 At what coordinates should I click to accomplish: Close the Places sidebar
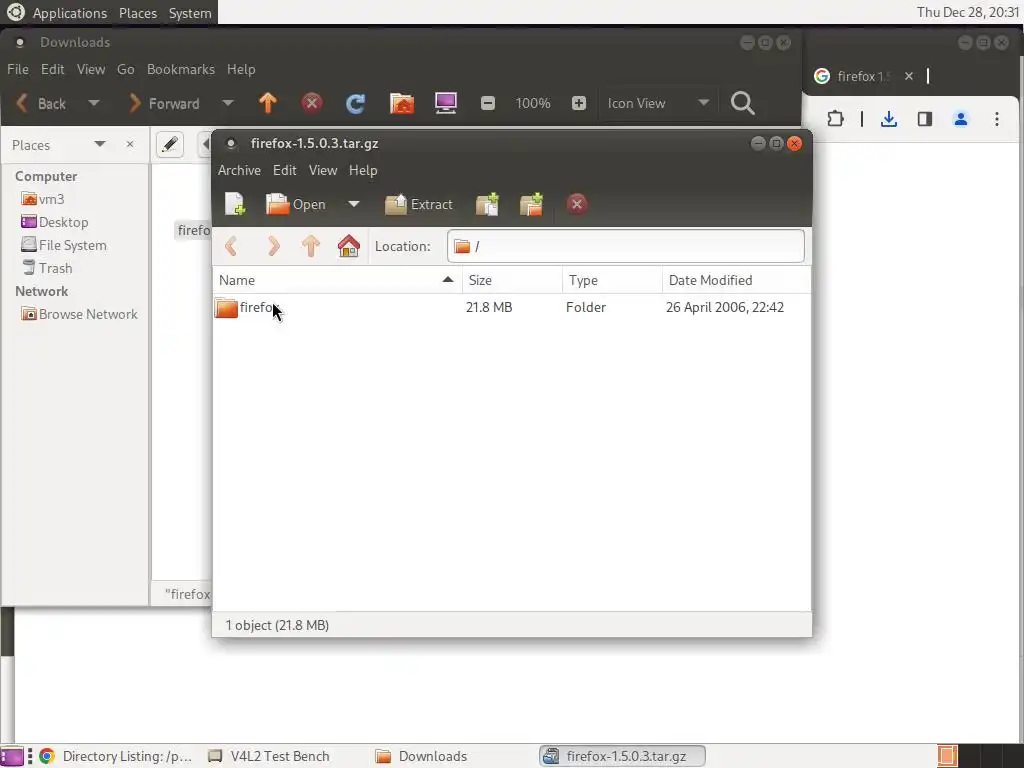point(130,144)
